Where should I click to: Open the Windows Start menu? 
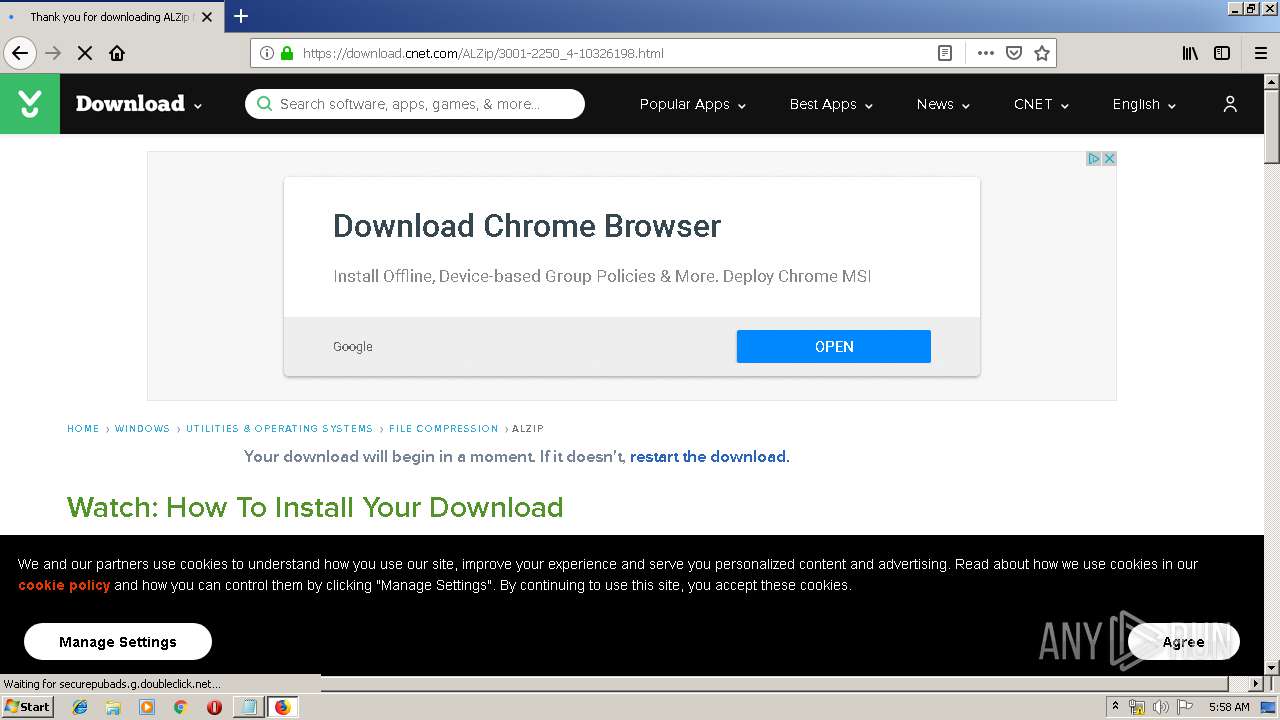point(27,707)
